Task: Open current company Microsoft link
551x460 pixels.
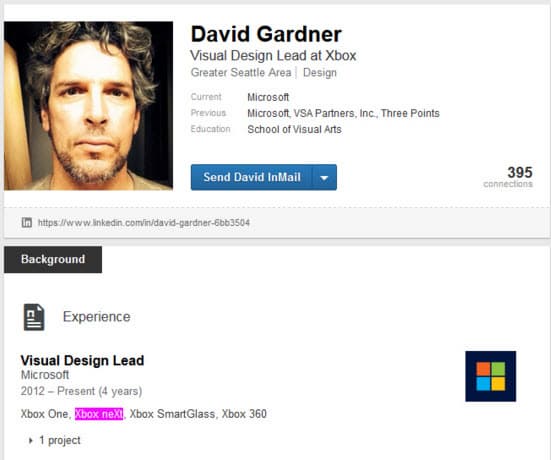Action: pos(268,97)
